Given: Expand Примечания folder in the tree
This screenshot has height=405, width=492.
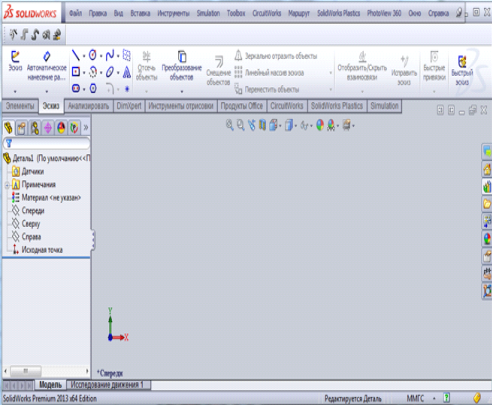Looking at the screenshot, I should pos(7,185).
